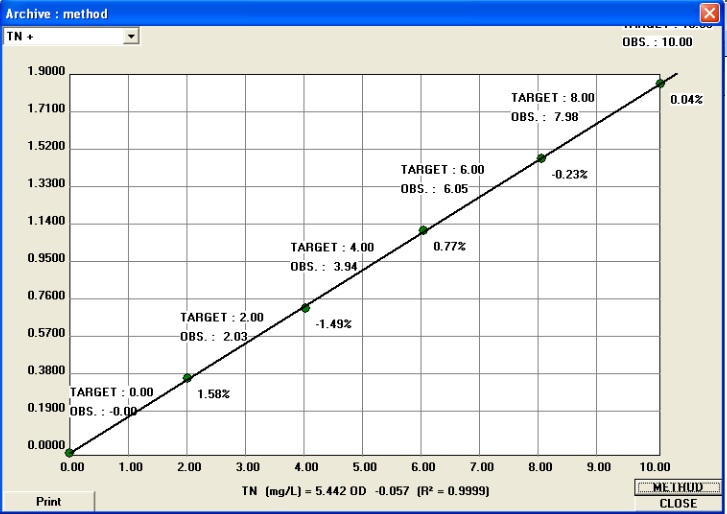The image size is (727, 514).
Task: Click the 5.00 x-axis label
Action: click(x=365, y=467)
